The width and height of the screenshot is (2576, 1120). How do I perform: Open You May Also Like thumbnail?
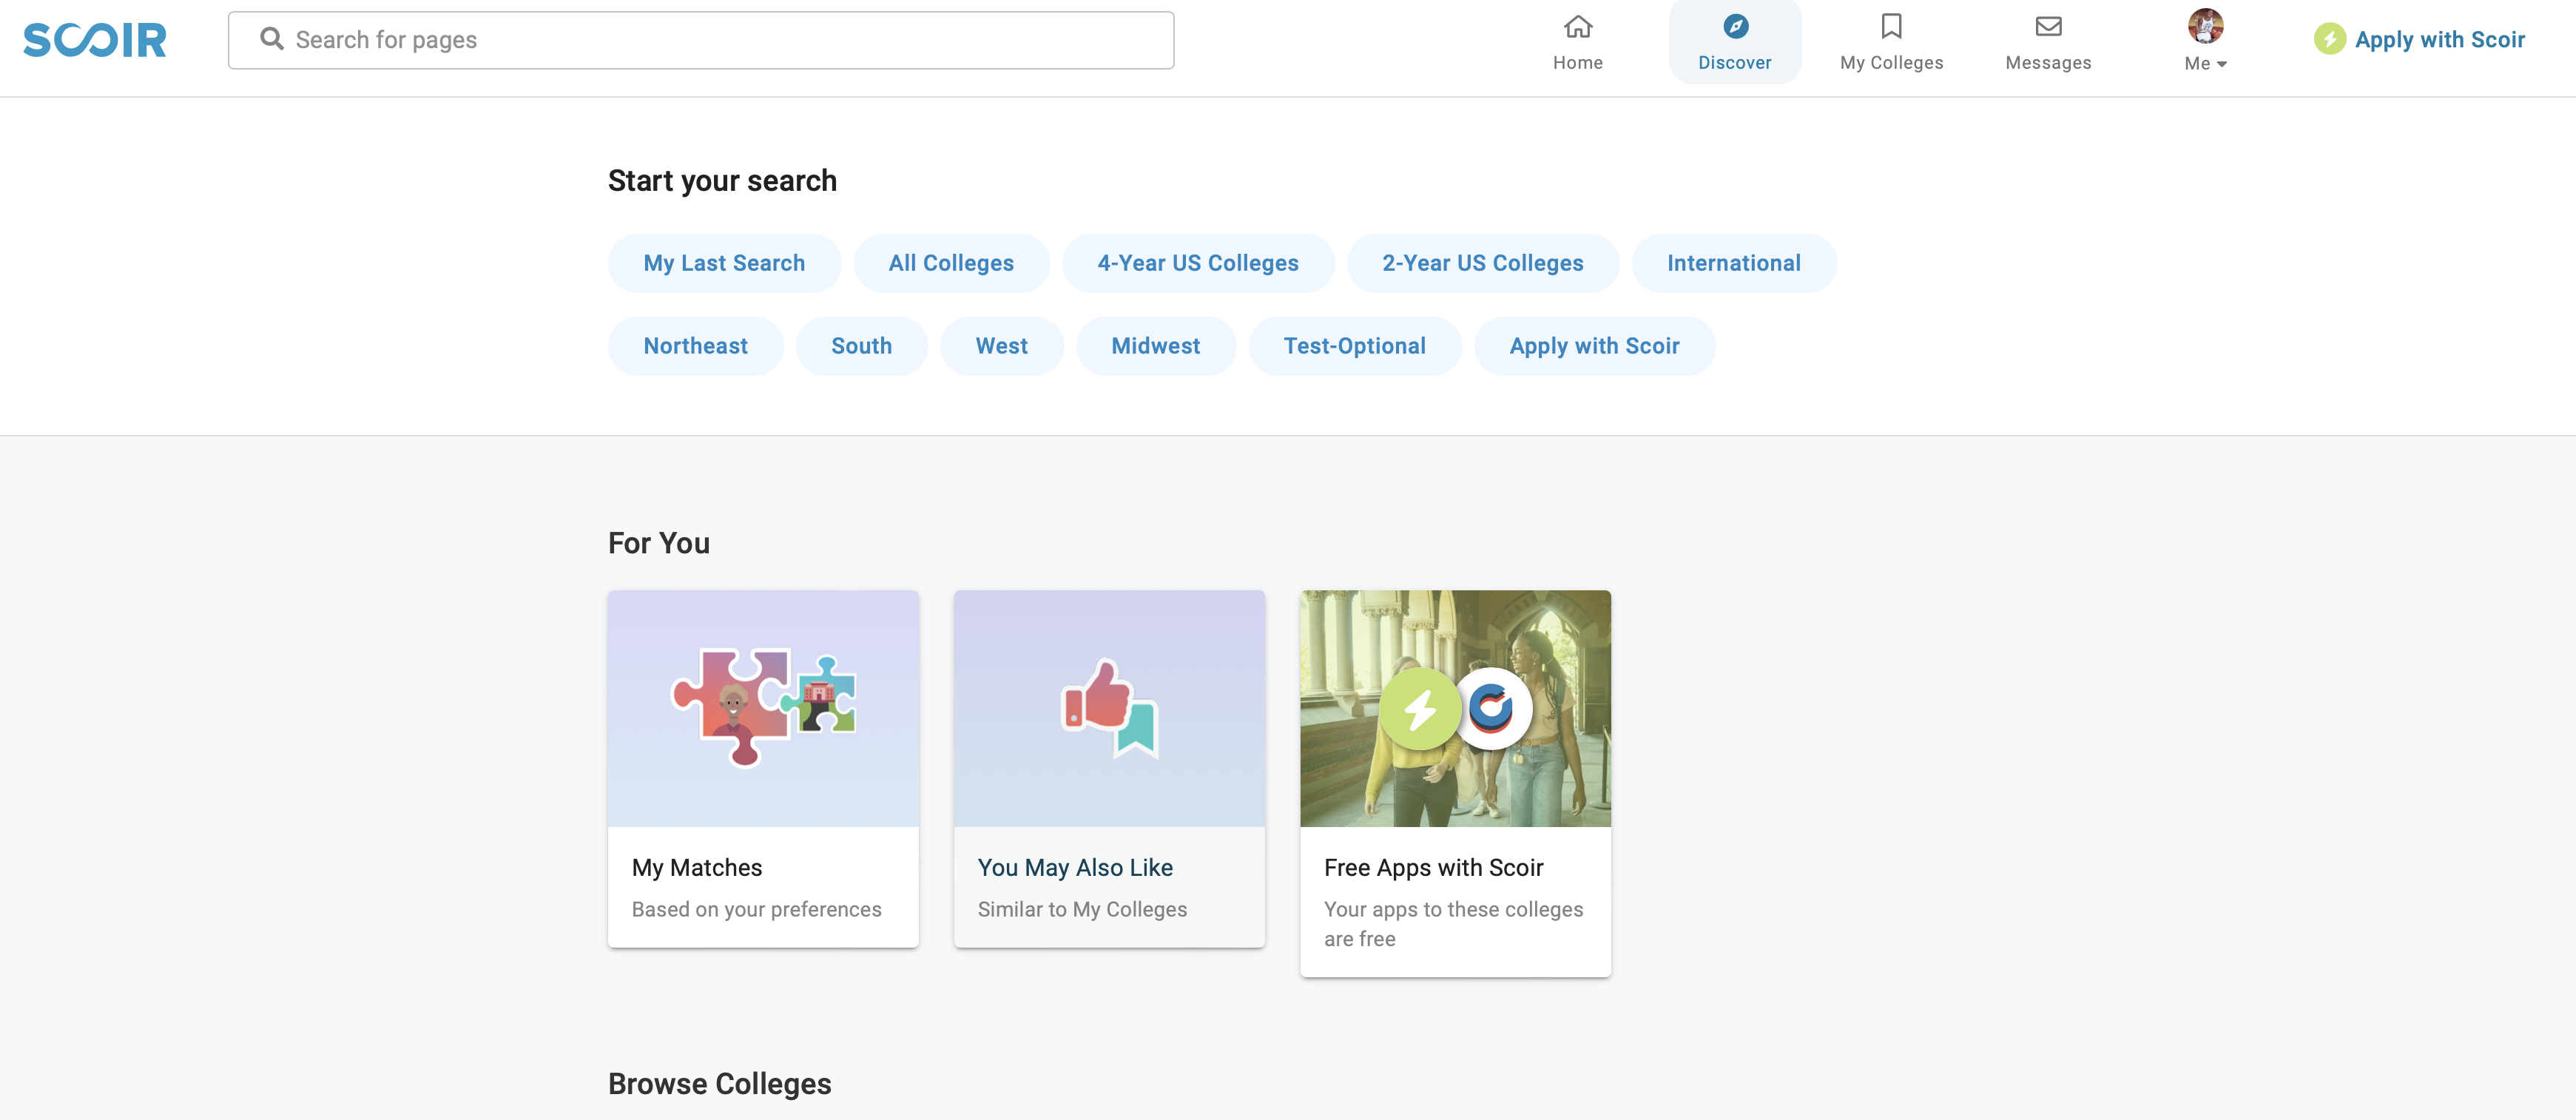(1109, 708)
